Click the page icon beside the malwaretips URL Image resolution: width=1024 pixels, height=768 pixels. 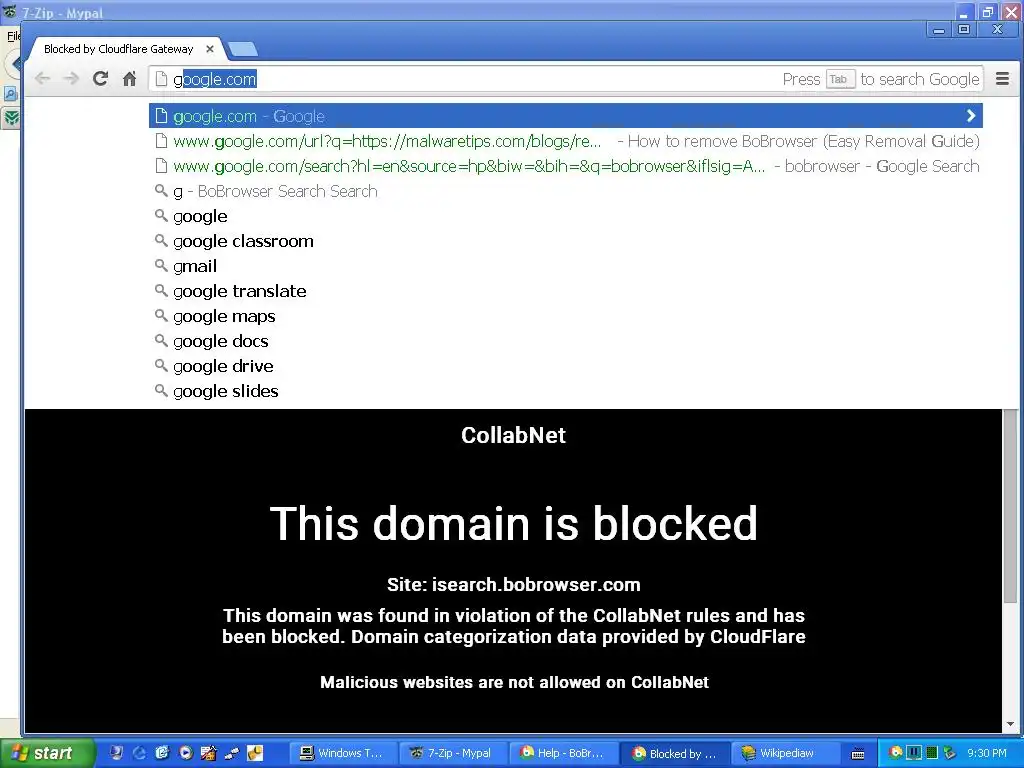(x=161, y=141)
